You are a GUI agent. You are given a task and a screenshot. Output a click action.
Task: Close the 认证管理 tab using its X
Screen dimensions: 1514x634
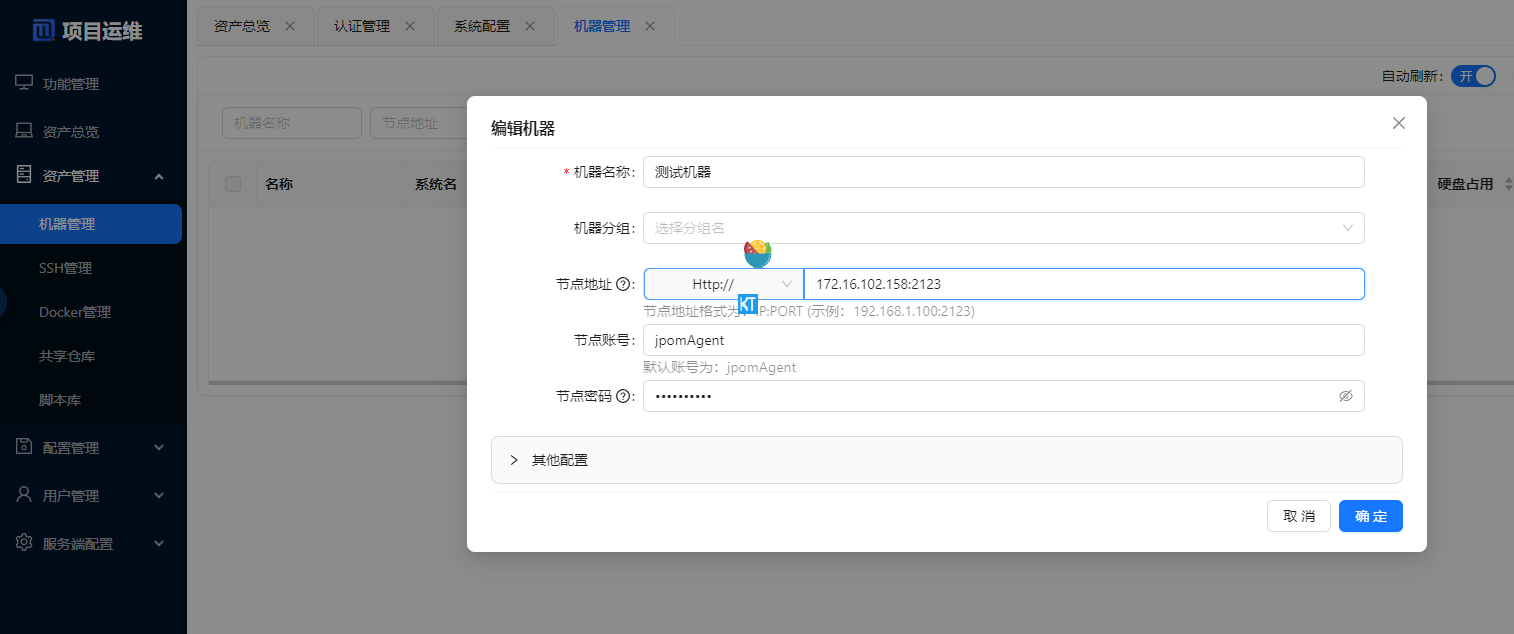[410, 26]
